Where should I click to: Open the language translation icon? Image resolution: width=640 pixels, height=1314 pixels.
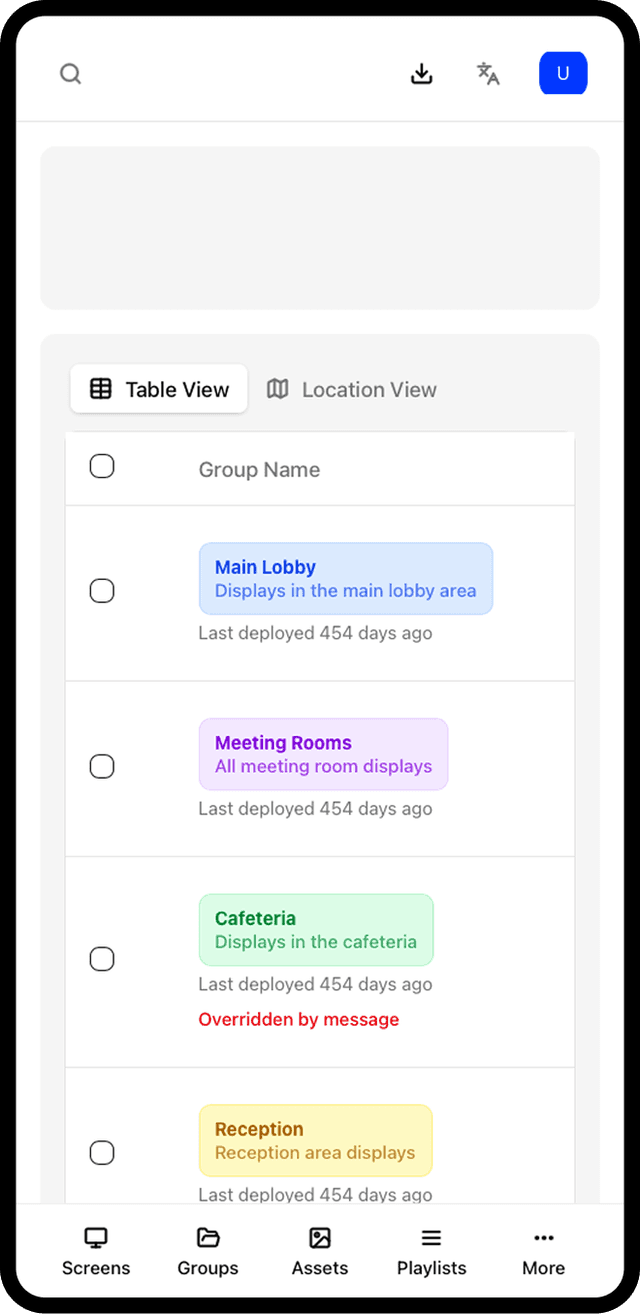coord(488,74)
